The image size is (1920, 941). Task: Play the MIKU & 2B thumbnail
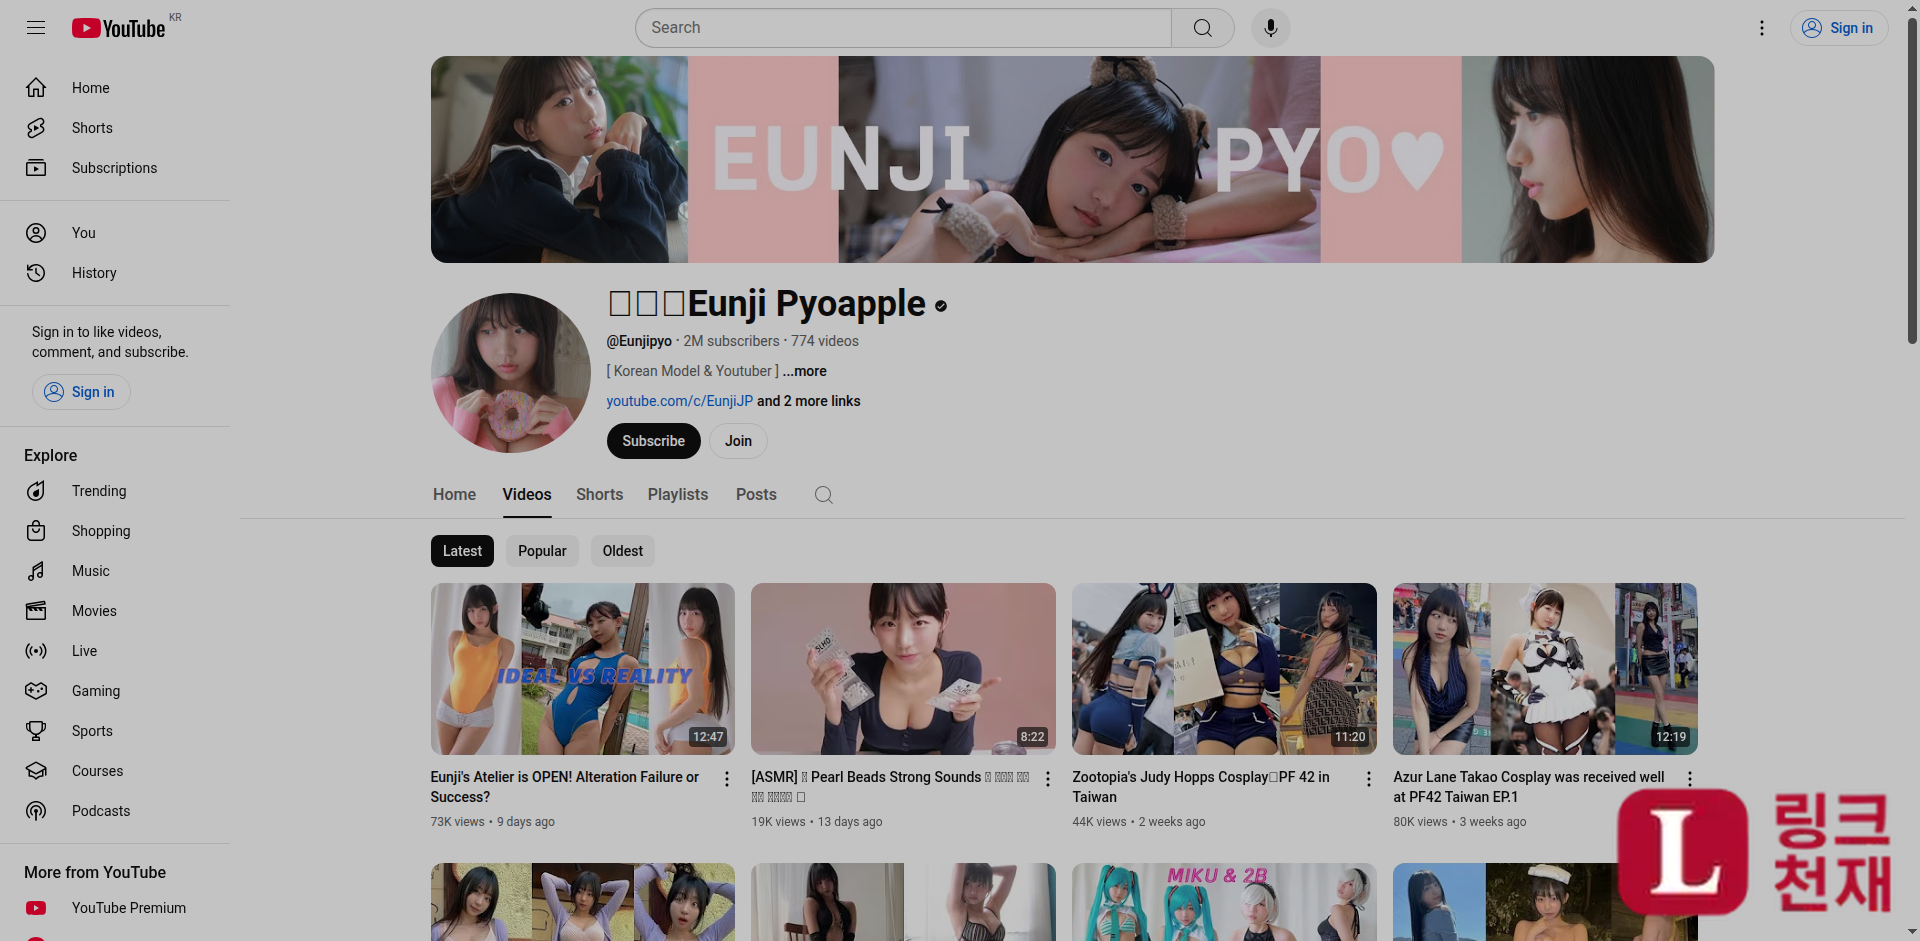(1224, 902)
